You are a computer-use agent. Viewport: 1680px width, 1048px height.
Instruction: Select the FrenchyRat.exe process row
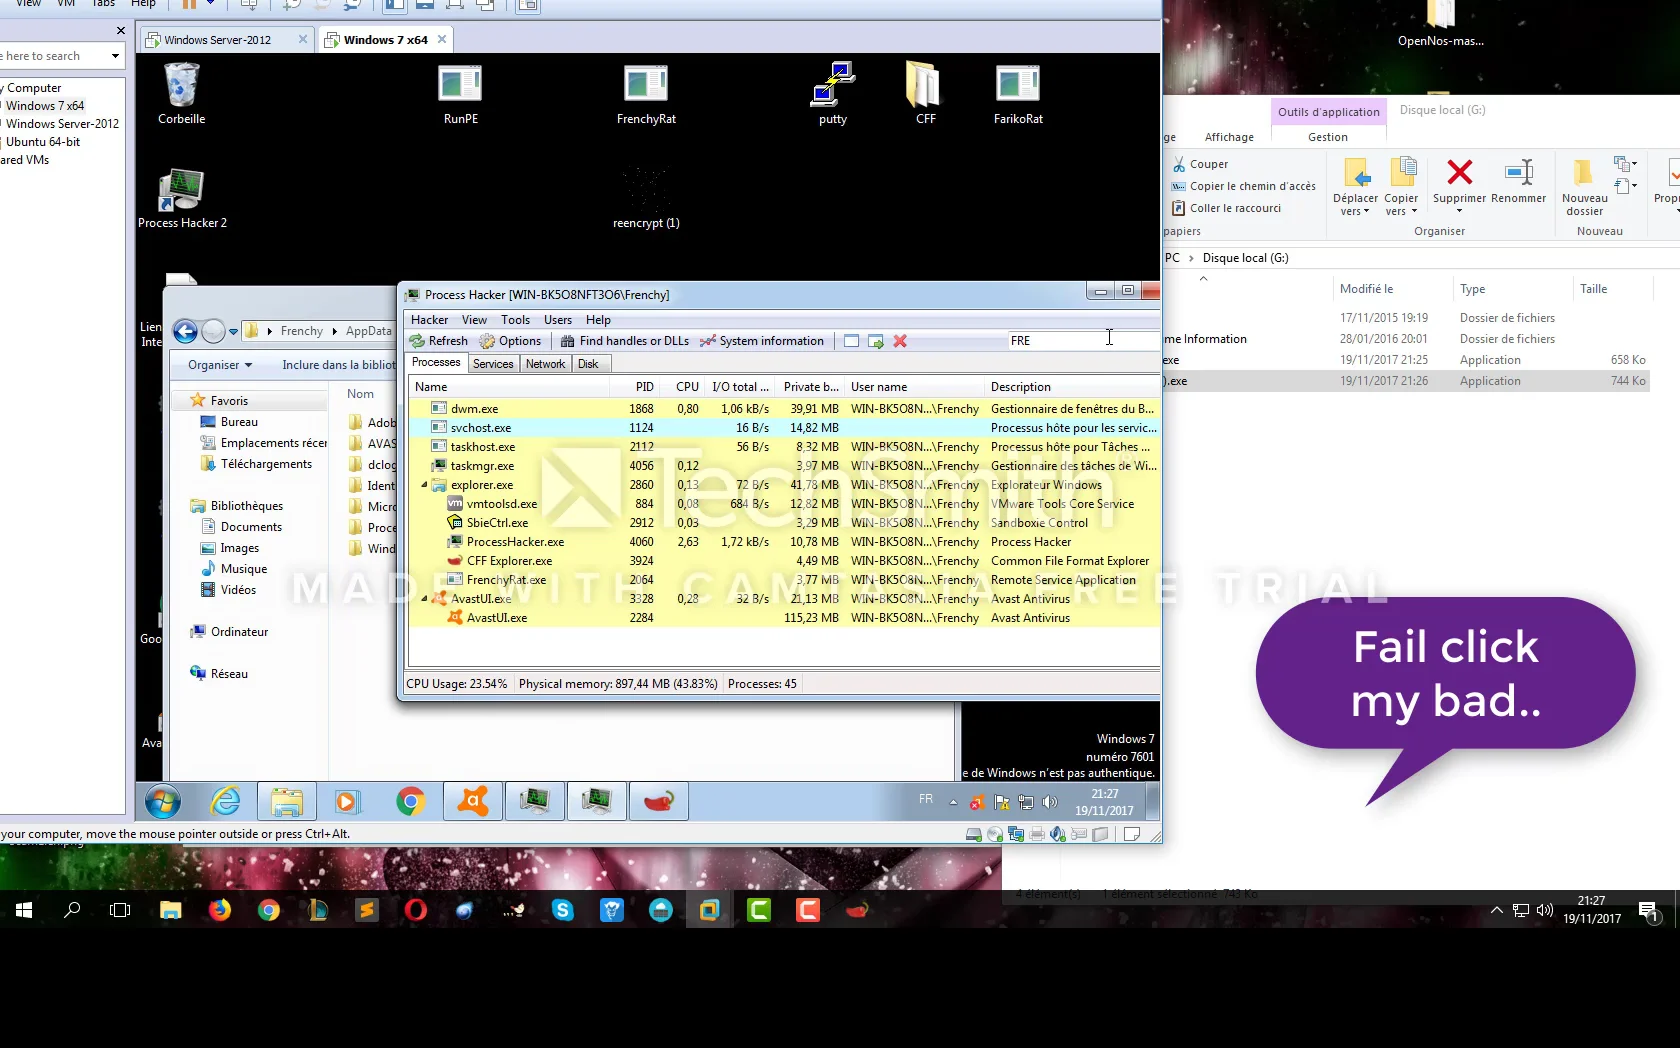pos(506,580)
